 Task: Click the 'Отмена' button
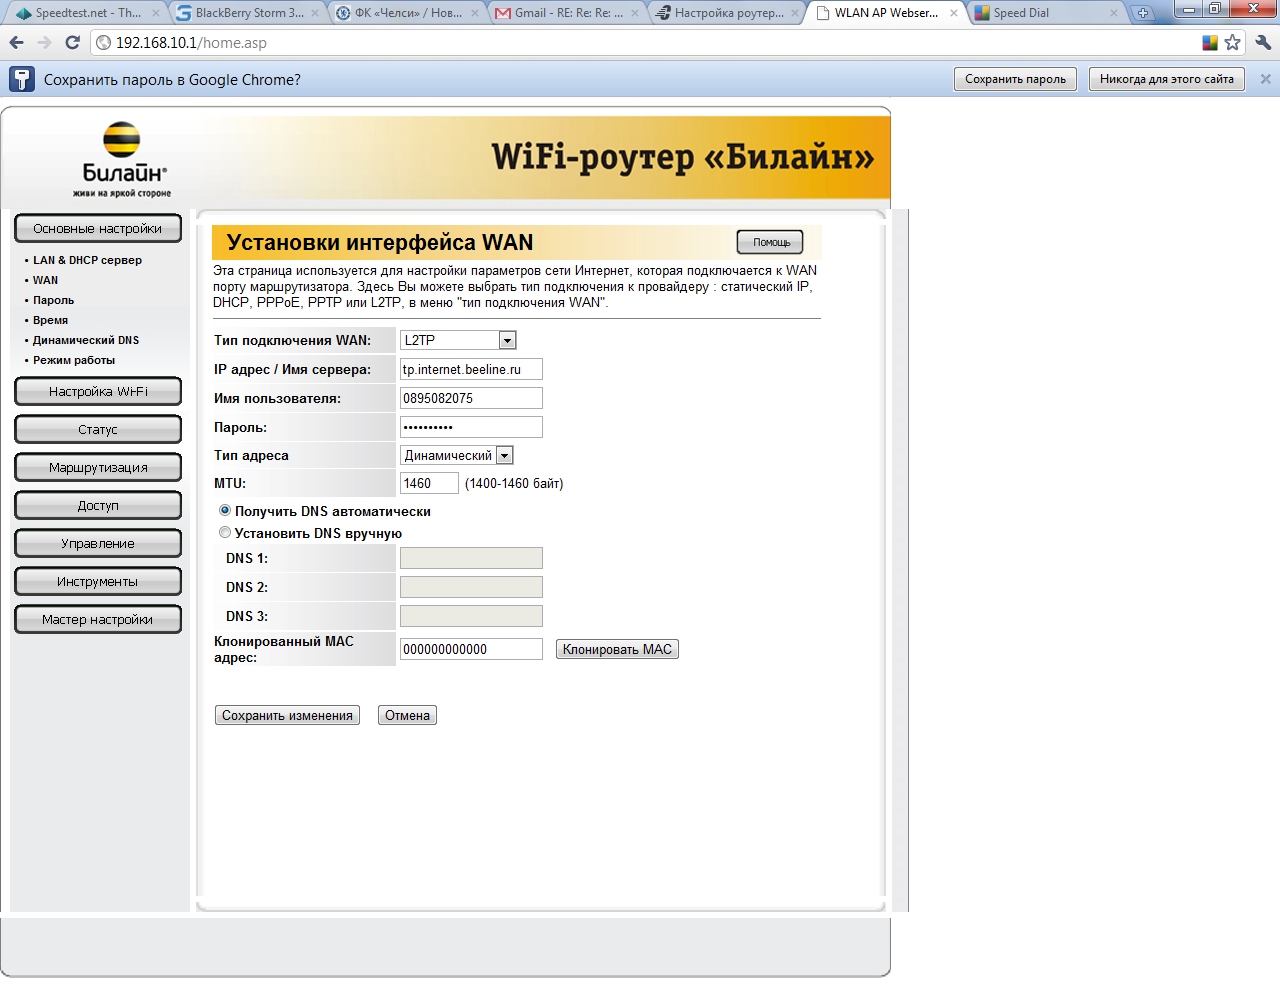pyautogui.click(x=407, y=715)
